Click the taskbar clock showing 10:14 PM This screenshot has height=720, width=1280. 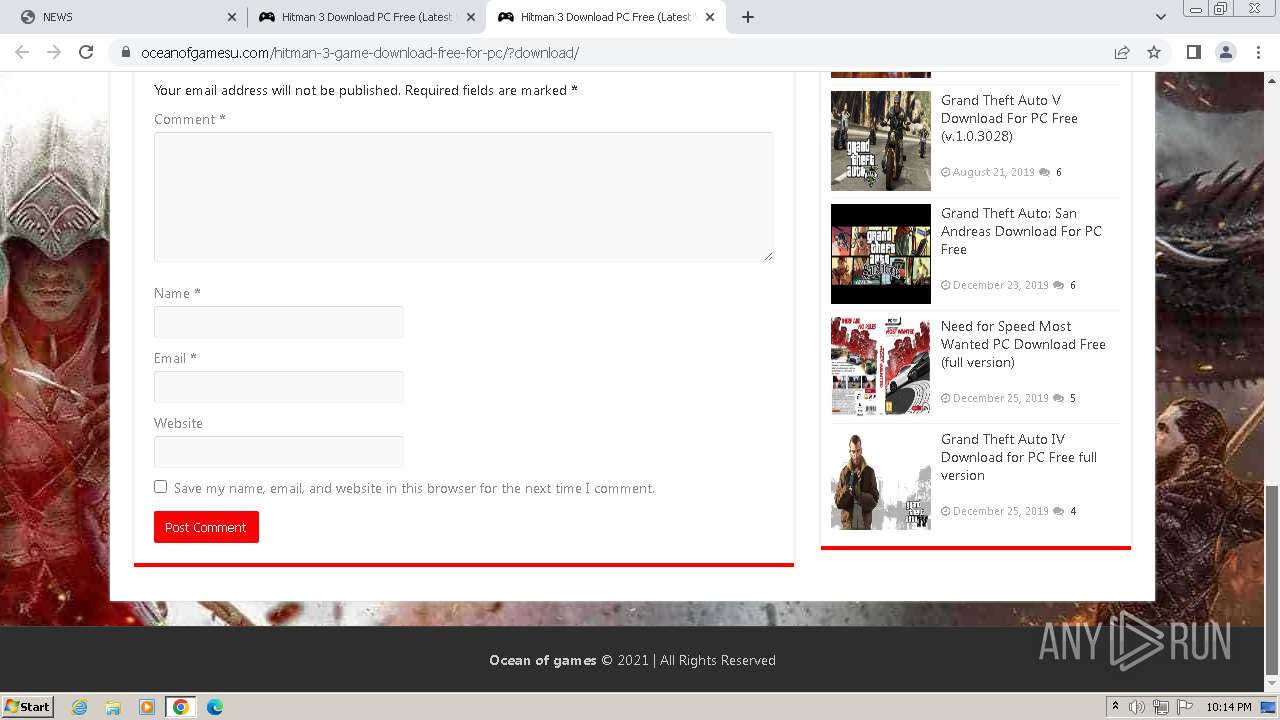click(1229, 707)
